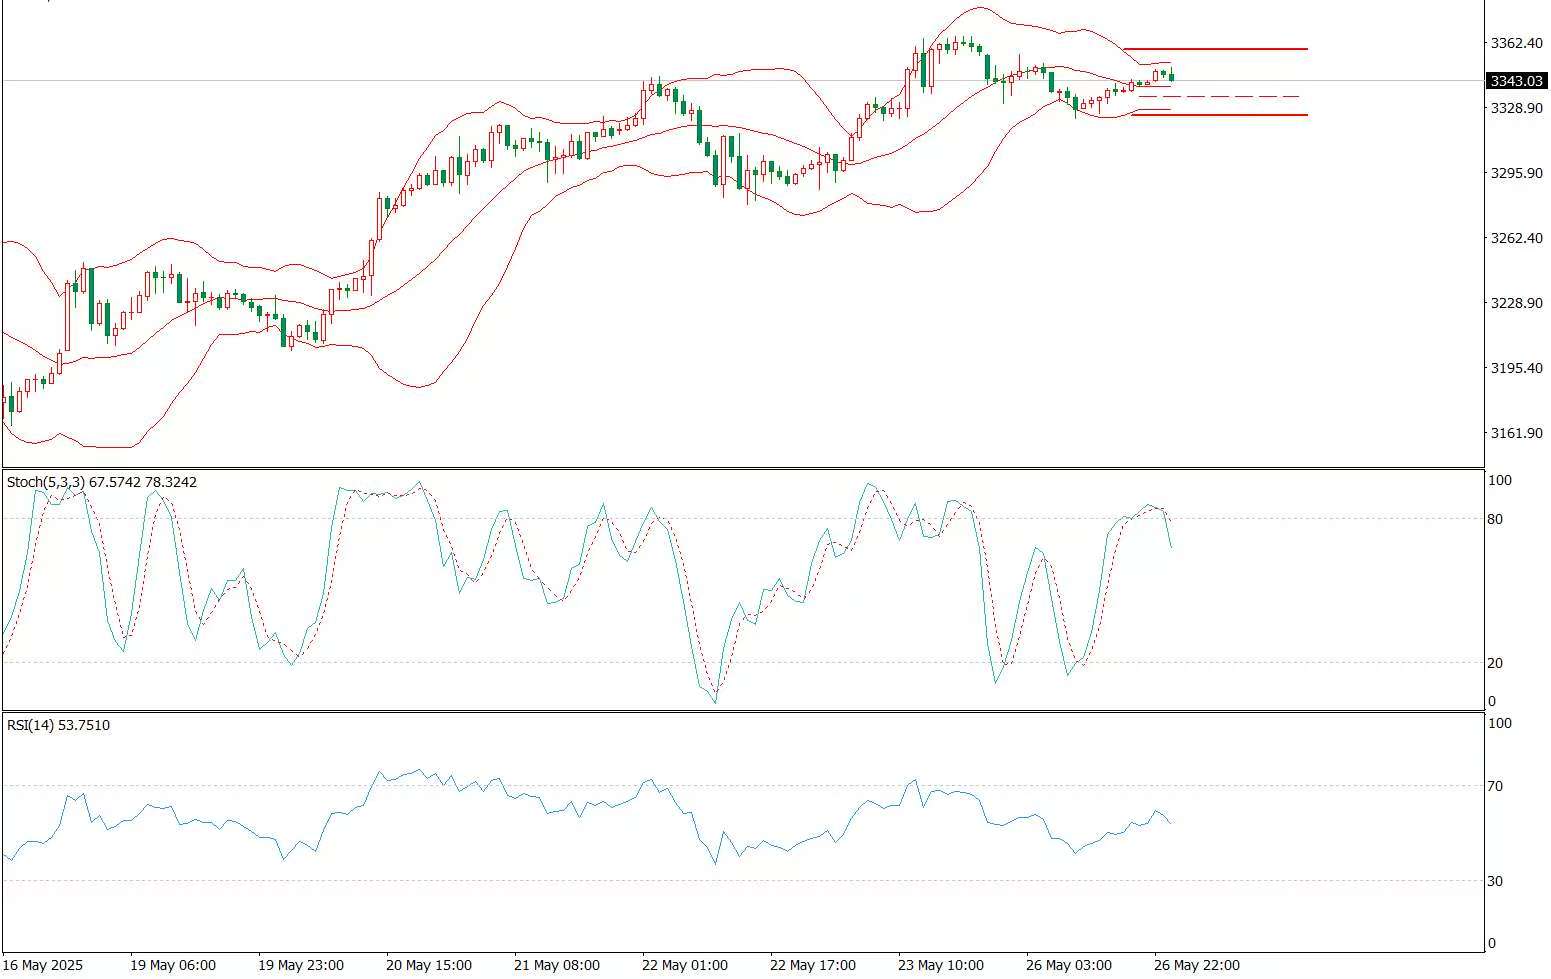Screen dimensions: 1551x979
Task: Click the RSI 30 level label
Action: [1495, 881]
